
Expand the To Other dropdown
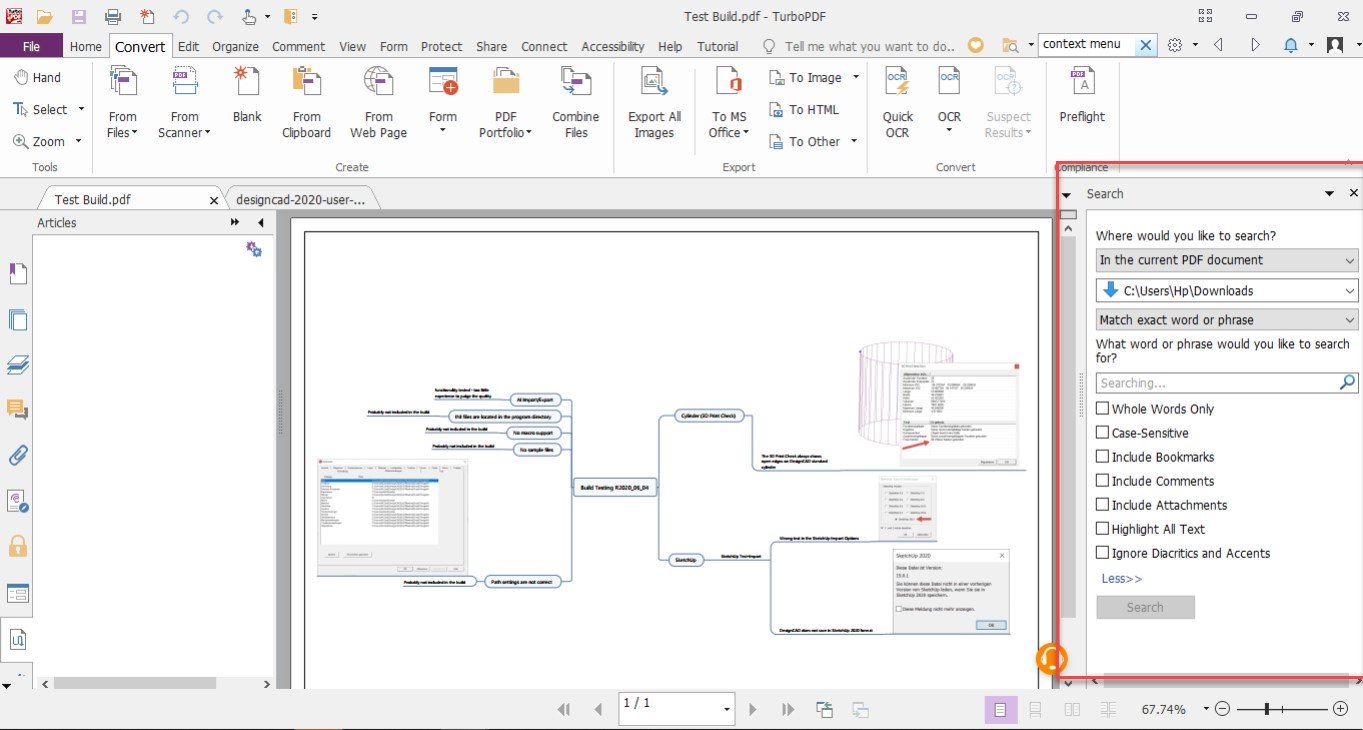(x=854, y=141)
